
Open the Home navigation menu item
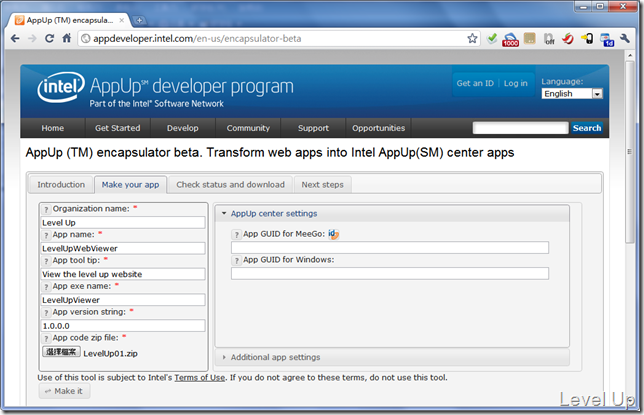coord(53,128)
